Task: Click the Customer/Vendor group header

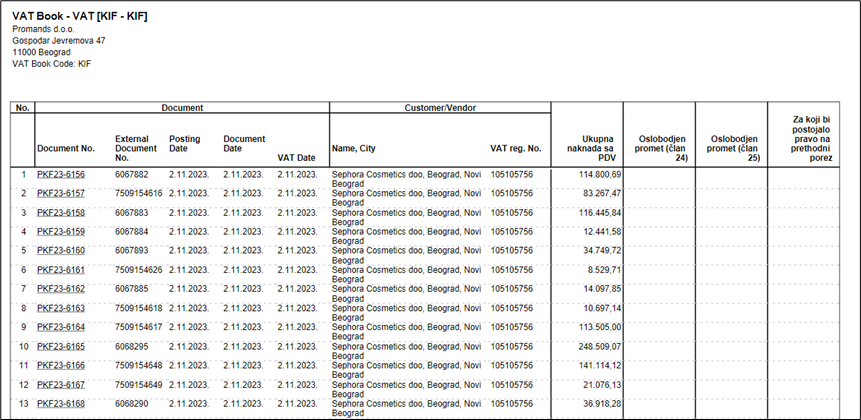Action: coord(440,108)
